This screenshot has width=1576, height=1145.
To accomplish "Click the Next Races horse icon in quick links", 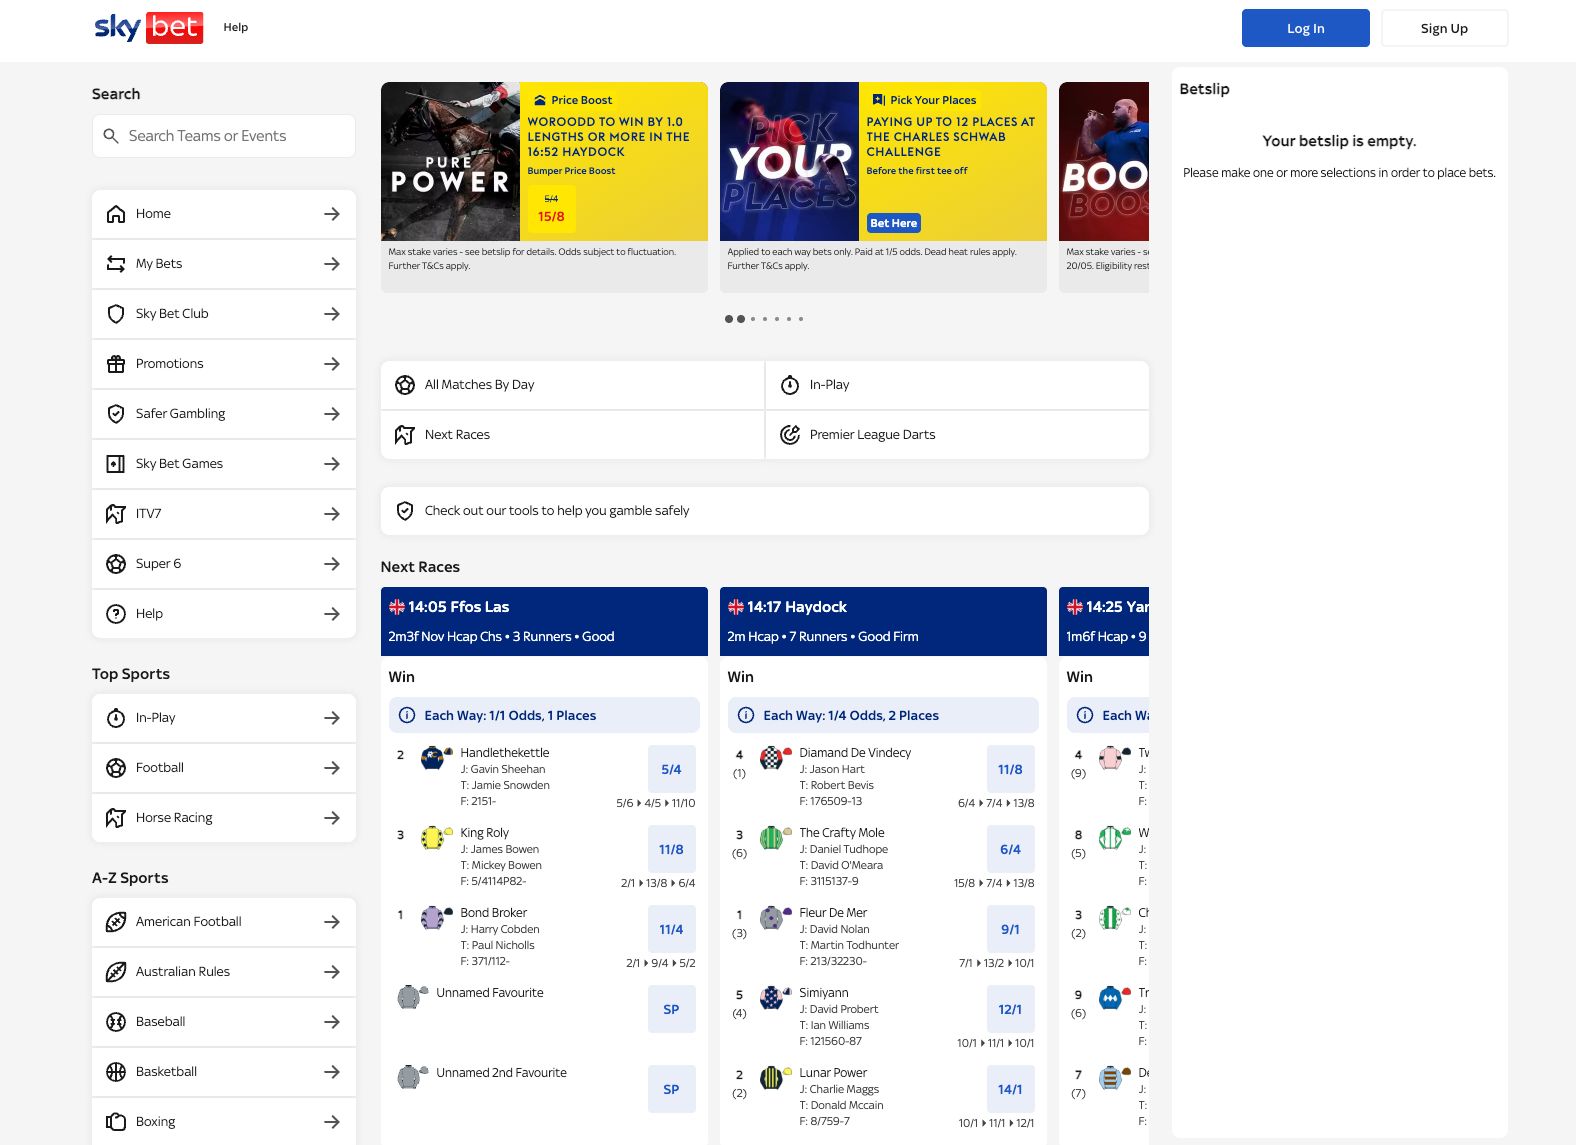I will coord(405,435).
